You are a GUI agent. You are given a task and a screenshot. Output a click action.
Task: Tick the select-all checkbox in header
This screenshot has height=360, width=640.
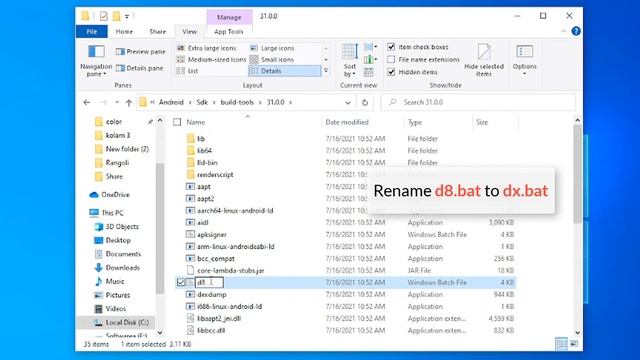pyautogui.click(x=177, y=122)
